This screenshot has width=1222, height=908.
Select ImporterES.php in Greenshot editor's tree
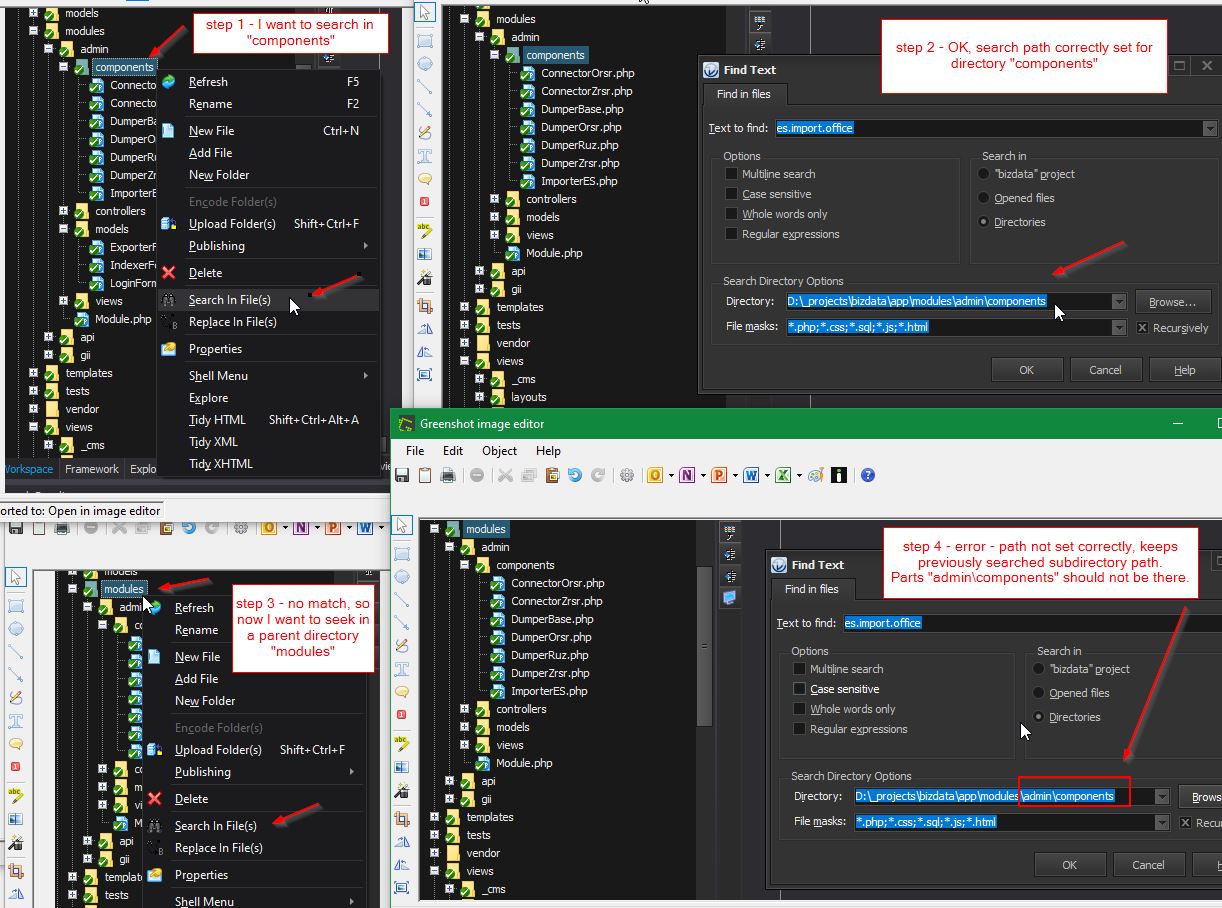coord(549,691)
